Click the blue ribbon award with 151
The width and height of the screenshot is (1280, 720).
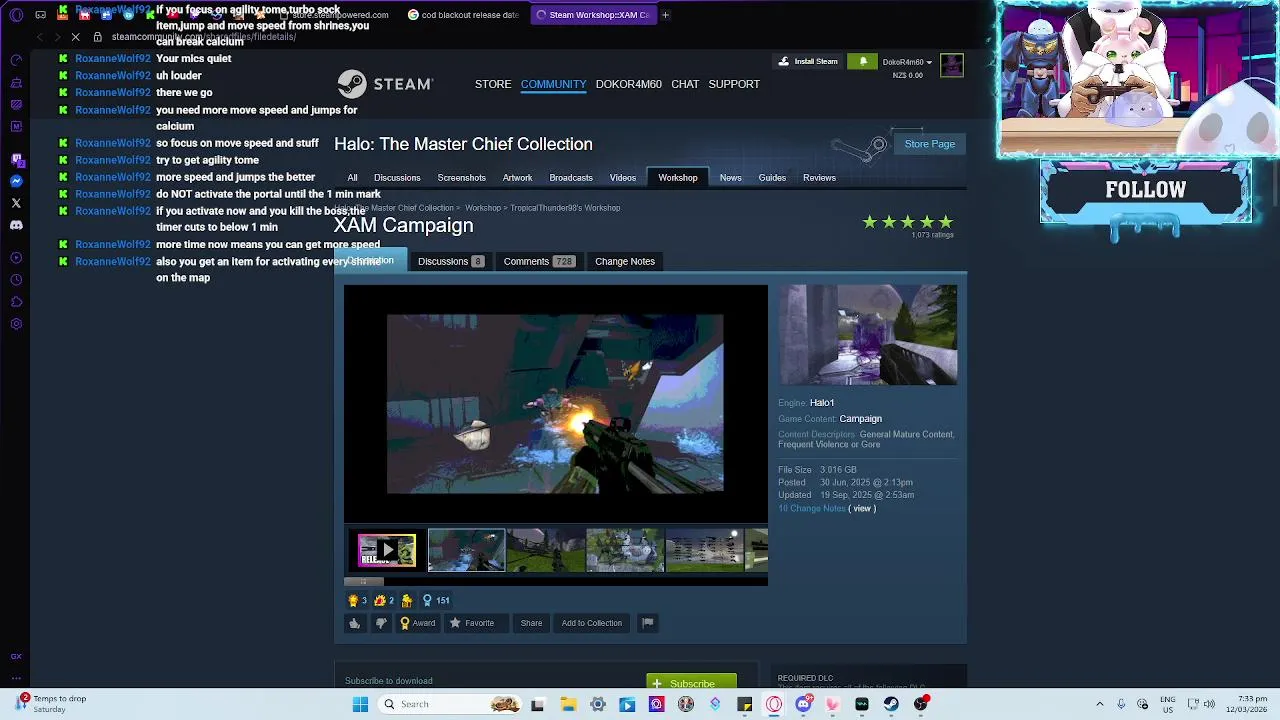pos(435,600)
